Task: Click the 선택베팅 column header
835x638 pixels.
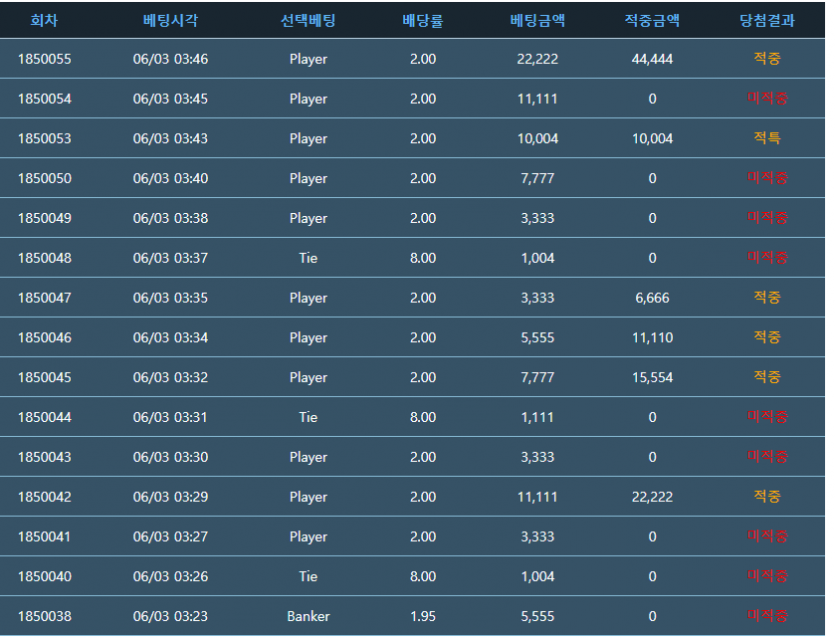Action: coord(308,20)
